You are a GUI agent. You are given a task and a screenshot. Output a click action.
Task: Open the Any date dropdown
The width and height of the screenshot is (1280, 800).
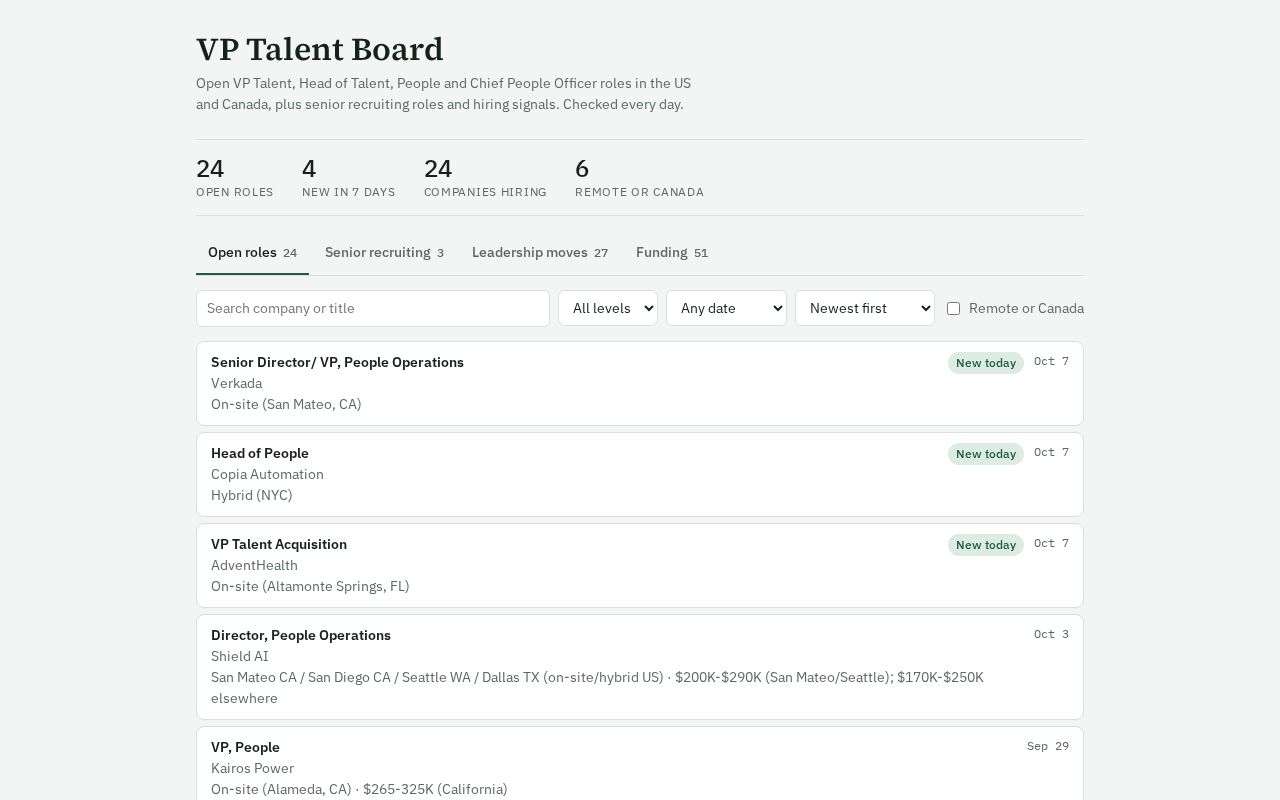pyautogui.click(x=726, y=308)
